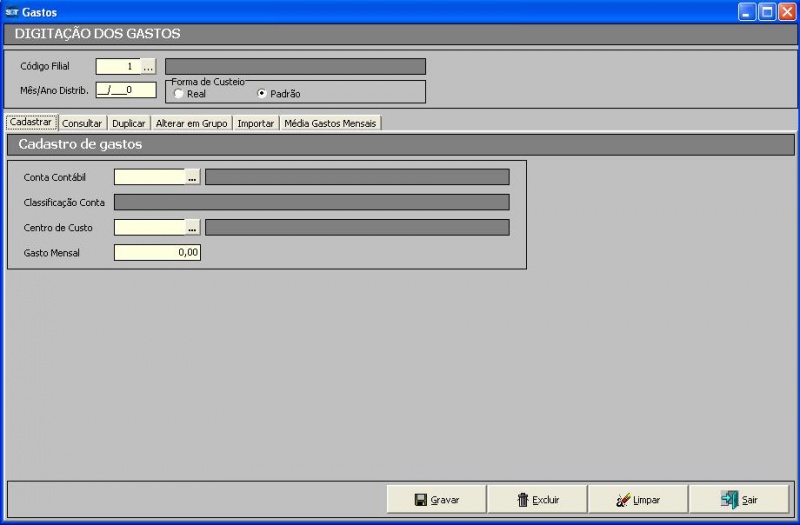Select the Cadastrar tab
800x525 pixels.
(x=30, y=122)
